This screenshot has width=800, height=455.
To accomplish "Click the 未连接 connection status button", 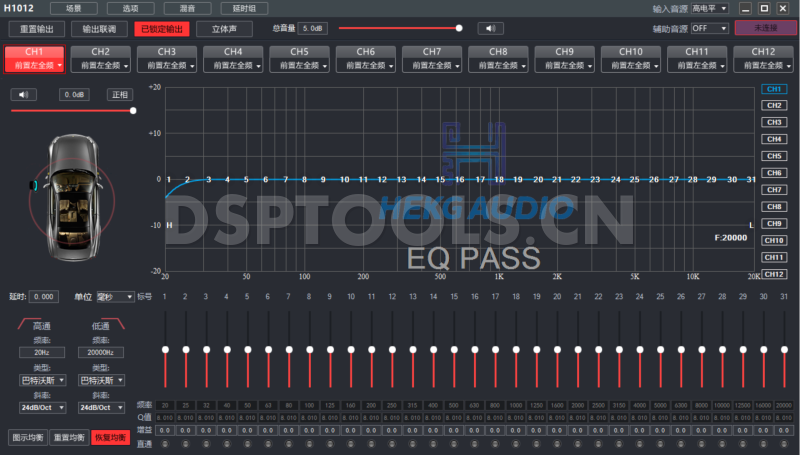I will tap(765, 28).
